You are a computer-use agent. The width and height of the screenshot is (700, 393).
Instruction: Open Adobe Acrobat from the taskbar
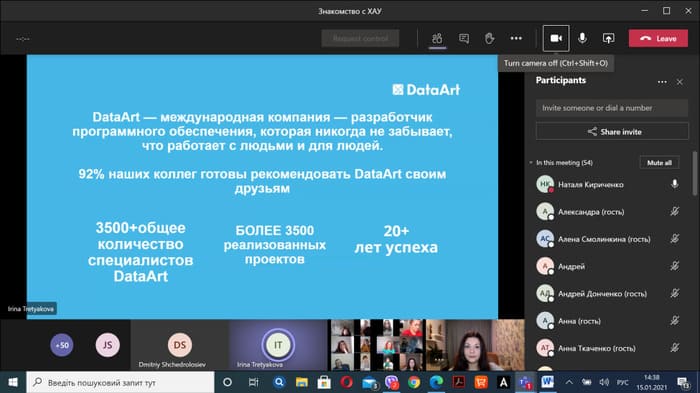point(459,382)
